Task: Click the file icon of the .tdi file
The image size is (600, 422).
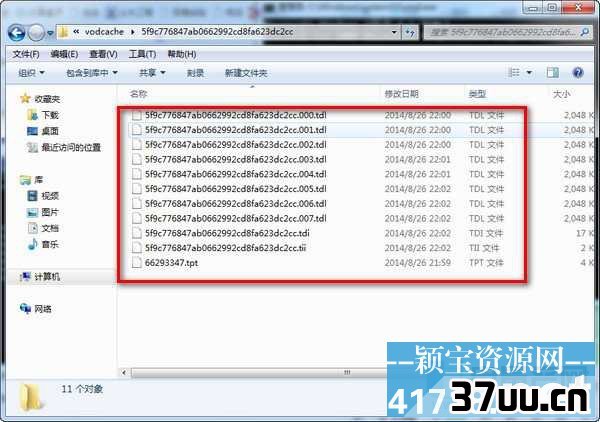Action: pyautogui.click(x=137, y=233)
